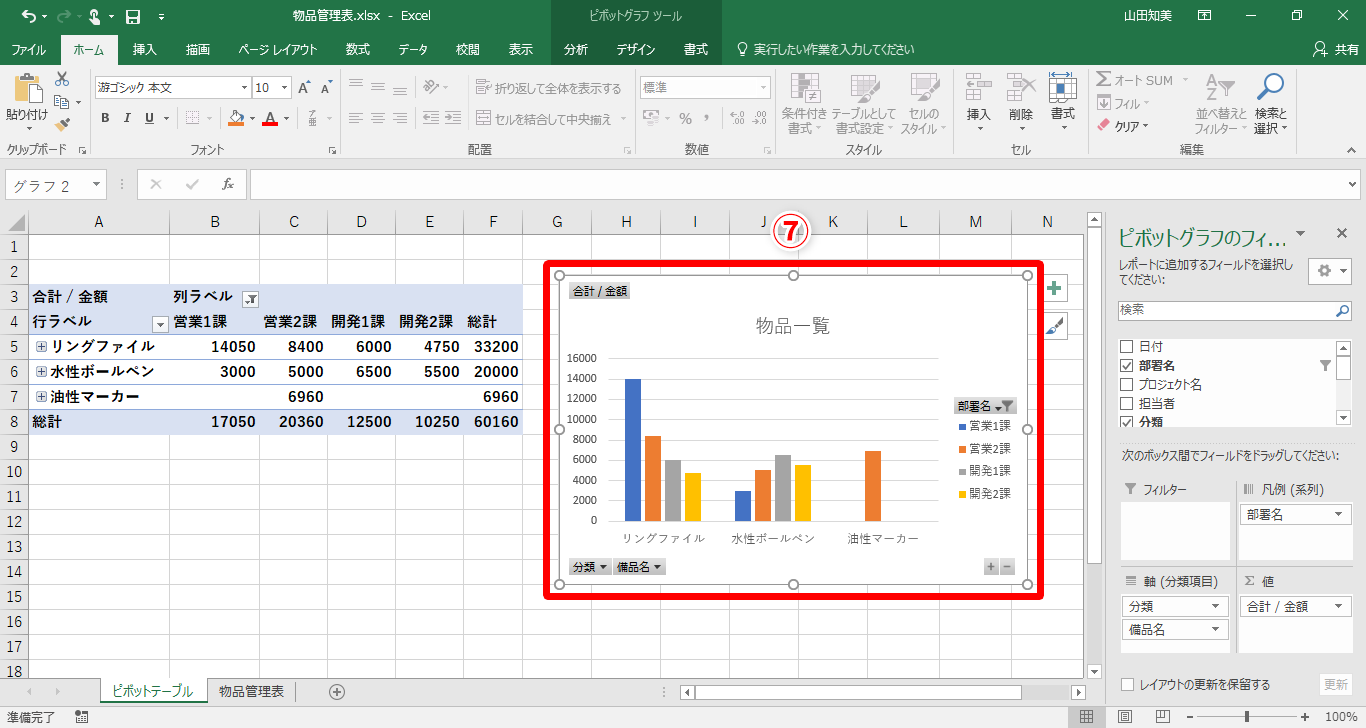Open the 列ラベル filter dropdown
Screen dimensions: 1366x728
[250, 297]
